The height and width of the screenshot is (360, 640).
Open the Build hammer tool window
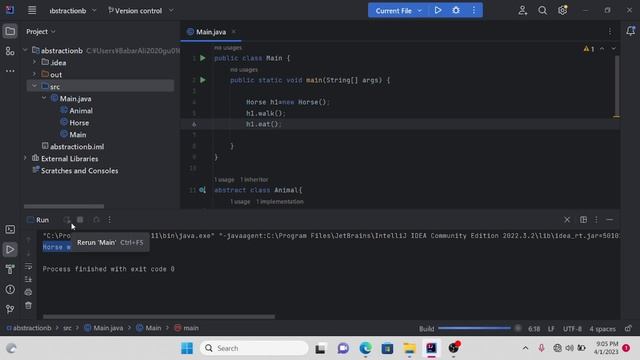pos(10,269)
